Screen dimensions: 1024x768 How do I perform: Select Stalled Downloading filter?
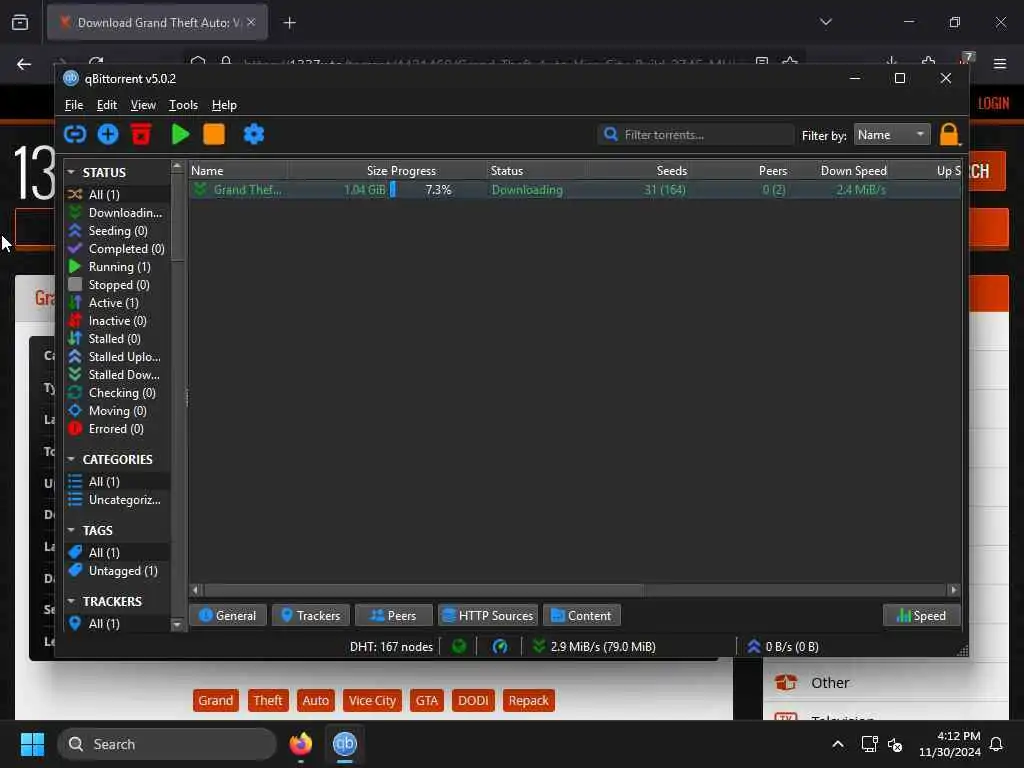118,375
